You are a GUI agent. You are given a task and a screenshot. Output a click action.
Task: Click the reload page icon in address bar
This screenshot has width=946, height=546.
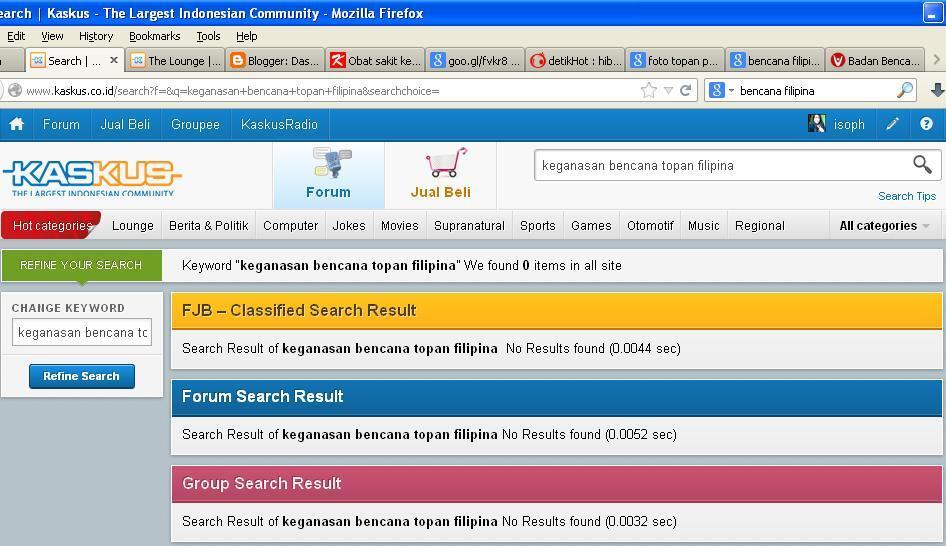point(685,90)
